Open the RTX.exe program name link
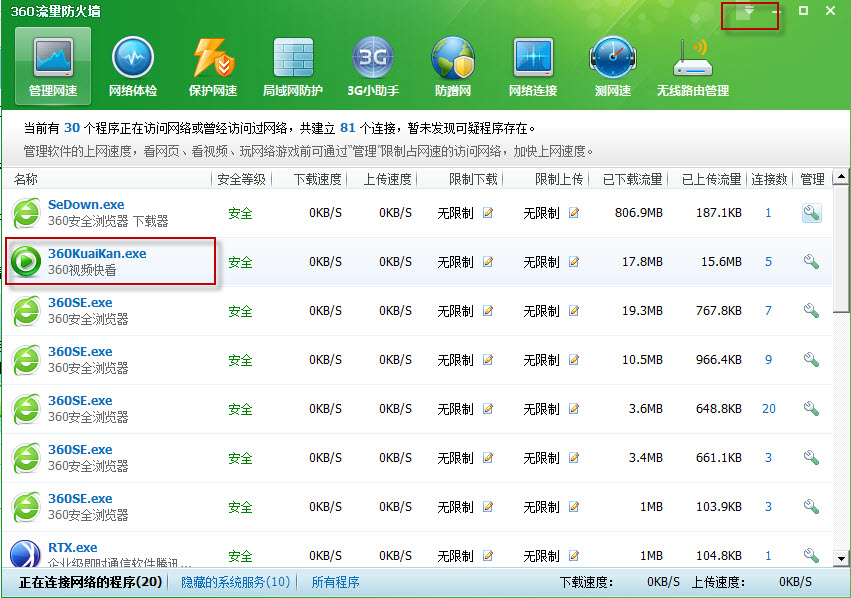The height and width of the screenshot is (598, 851). click(73, 548)
